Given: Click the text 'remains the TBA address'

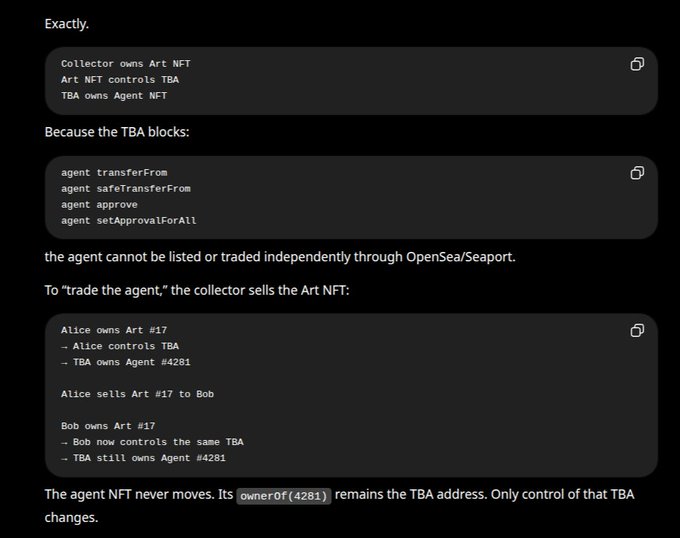Looking at the screenshot, I should 409,494.
